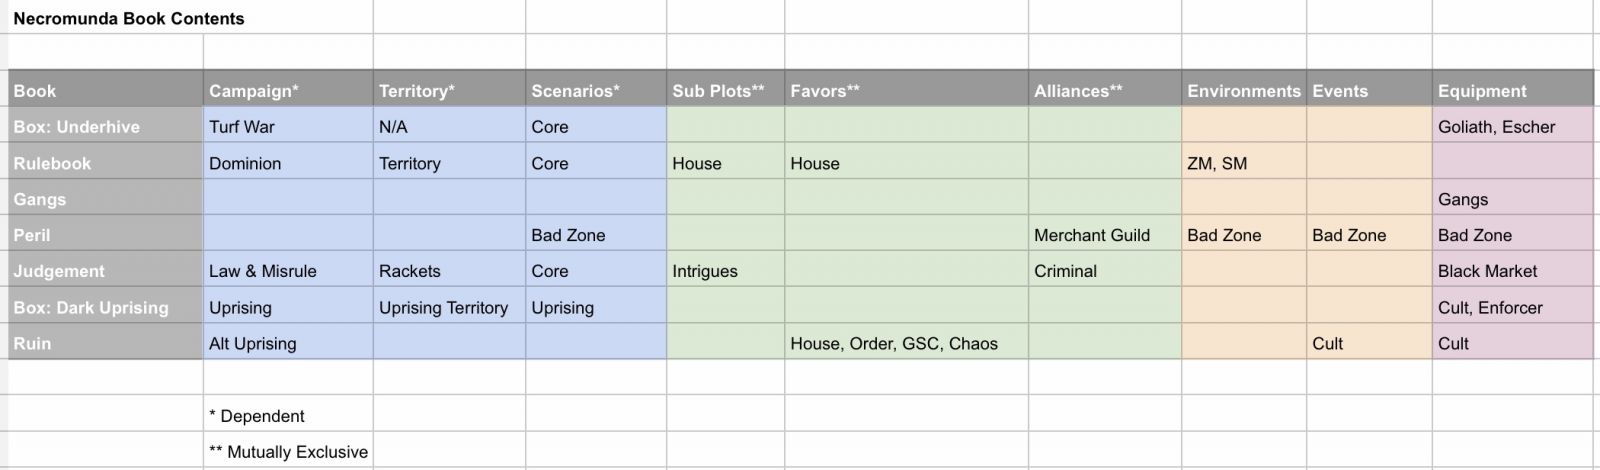Click the "Necromunda Book Contents" title cell

coord(129,19)
